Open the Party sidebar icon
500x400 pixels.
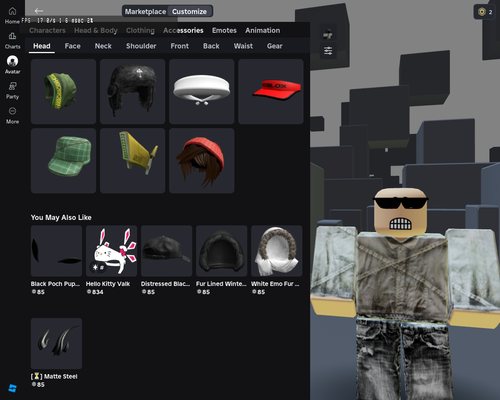click(12, 90)
